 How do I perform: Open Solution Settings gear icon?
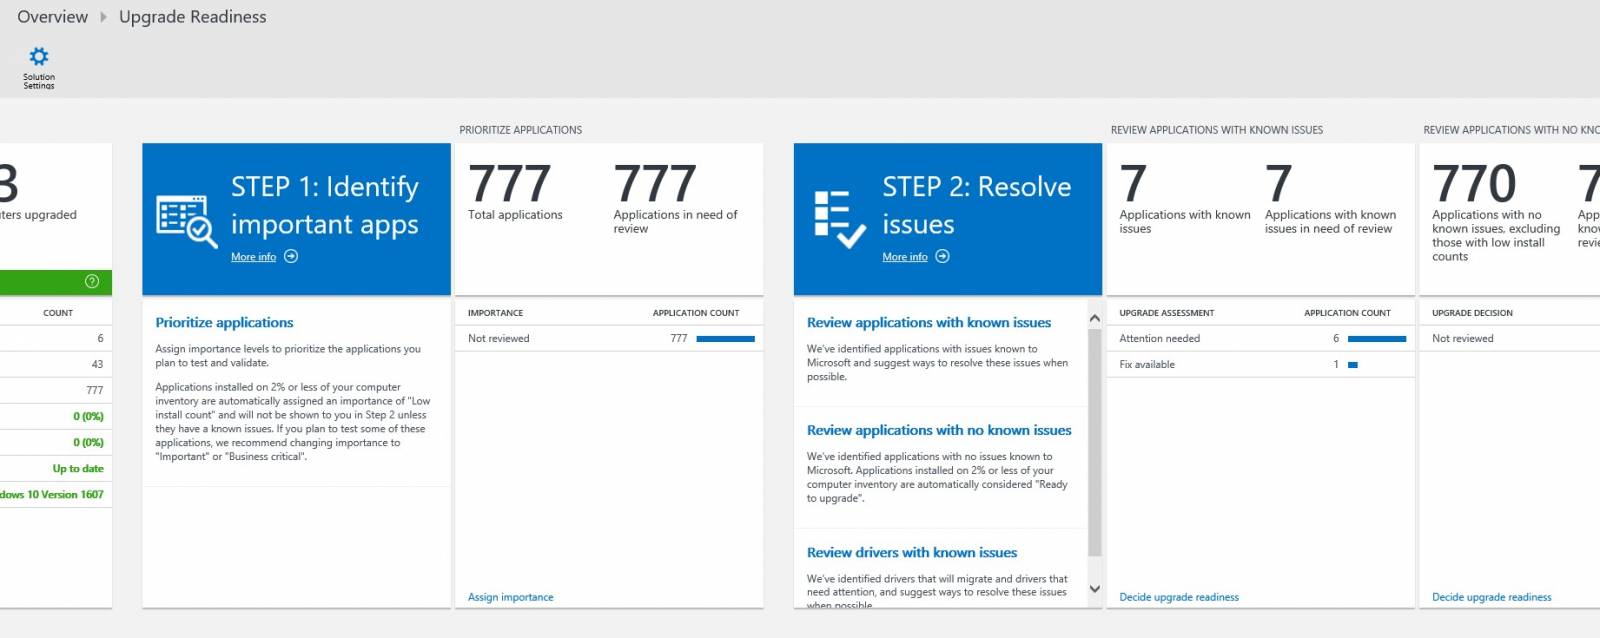point(39,57)
